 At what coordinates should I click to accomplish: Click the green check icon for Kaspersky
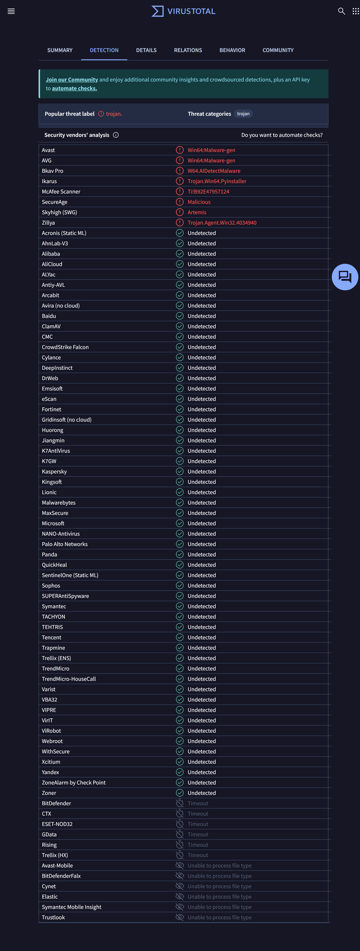[x=179, y=471]
